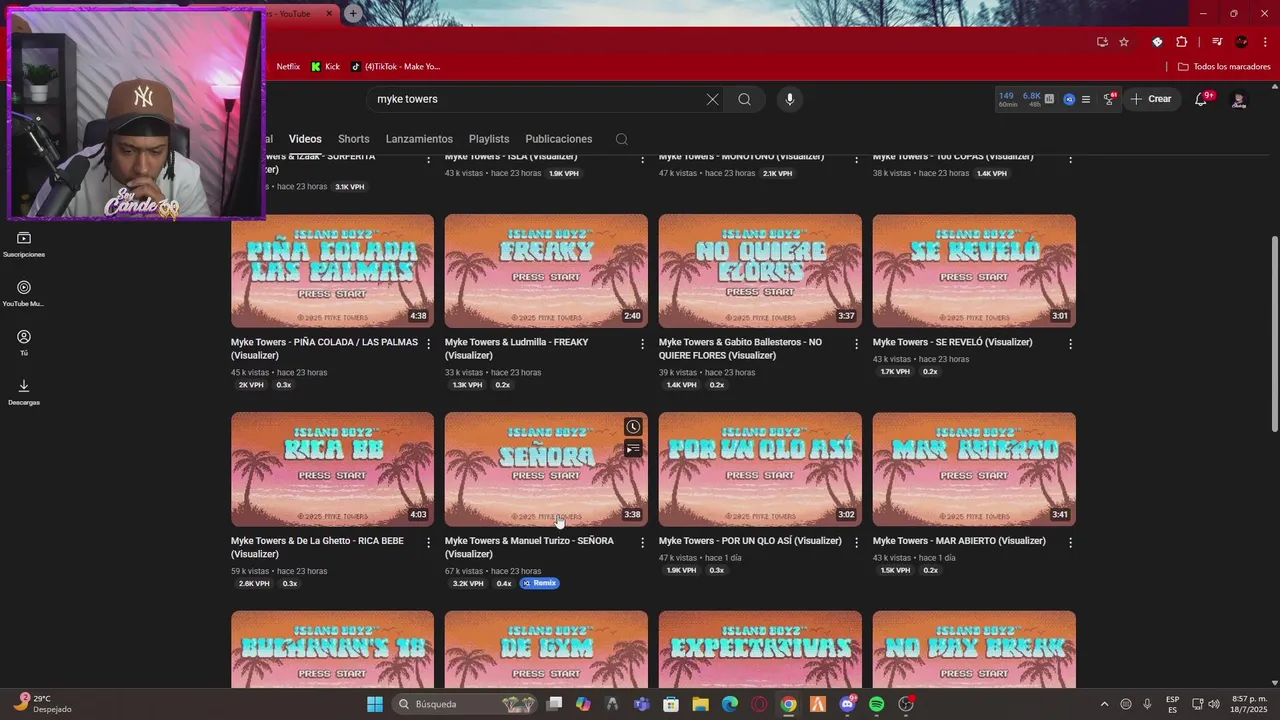Image resolution: width=1280 pixels, height=720 pixels.
Task: Switch to the Shorts tab
Action: [353, 139]
